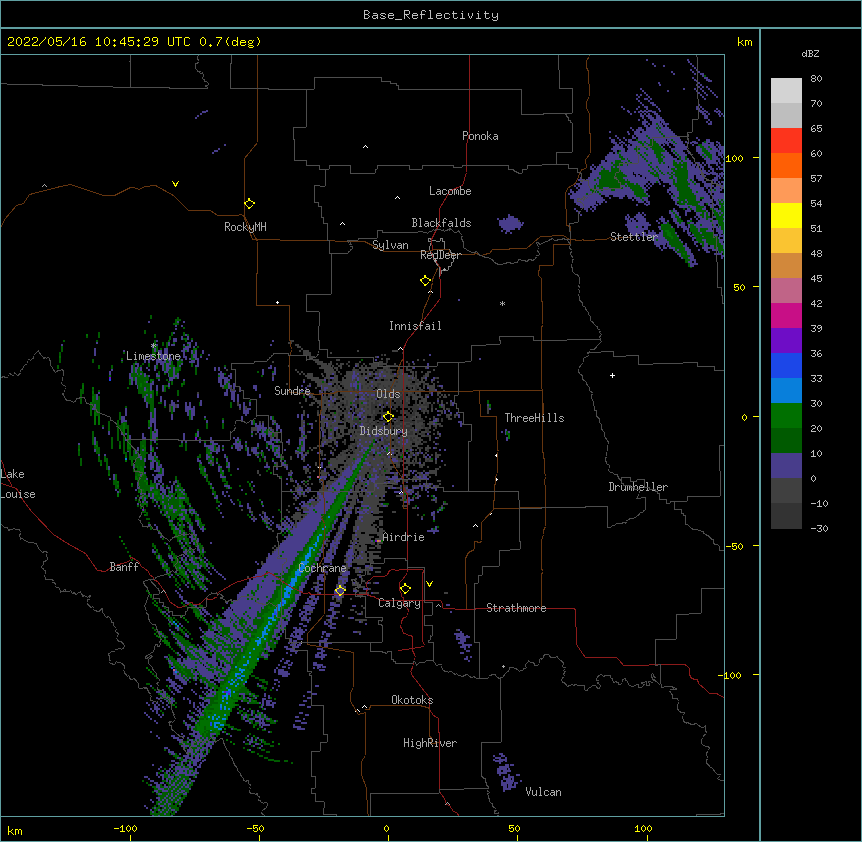
Task: Select the HighRiver label
Action: coord(430,743)
